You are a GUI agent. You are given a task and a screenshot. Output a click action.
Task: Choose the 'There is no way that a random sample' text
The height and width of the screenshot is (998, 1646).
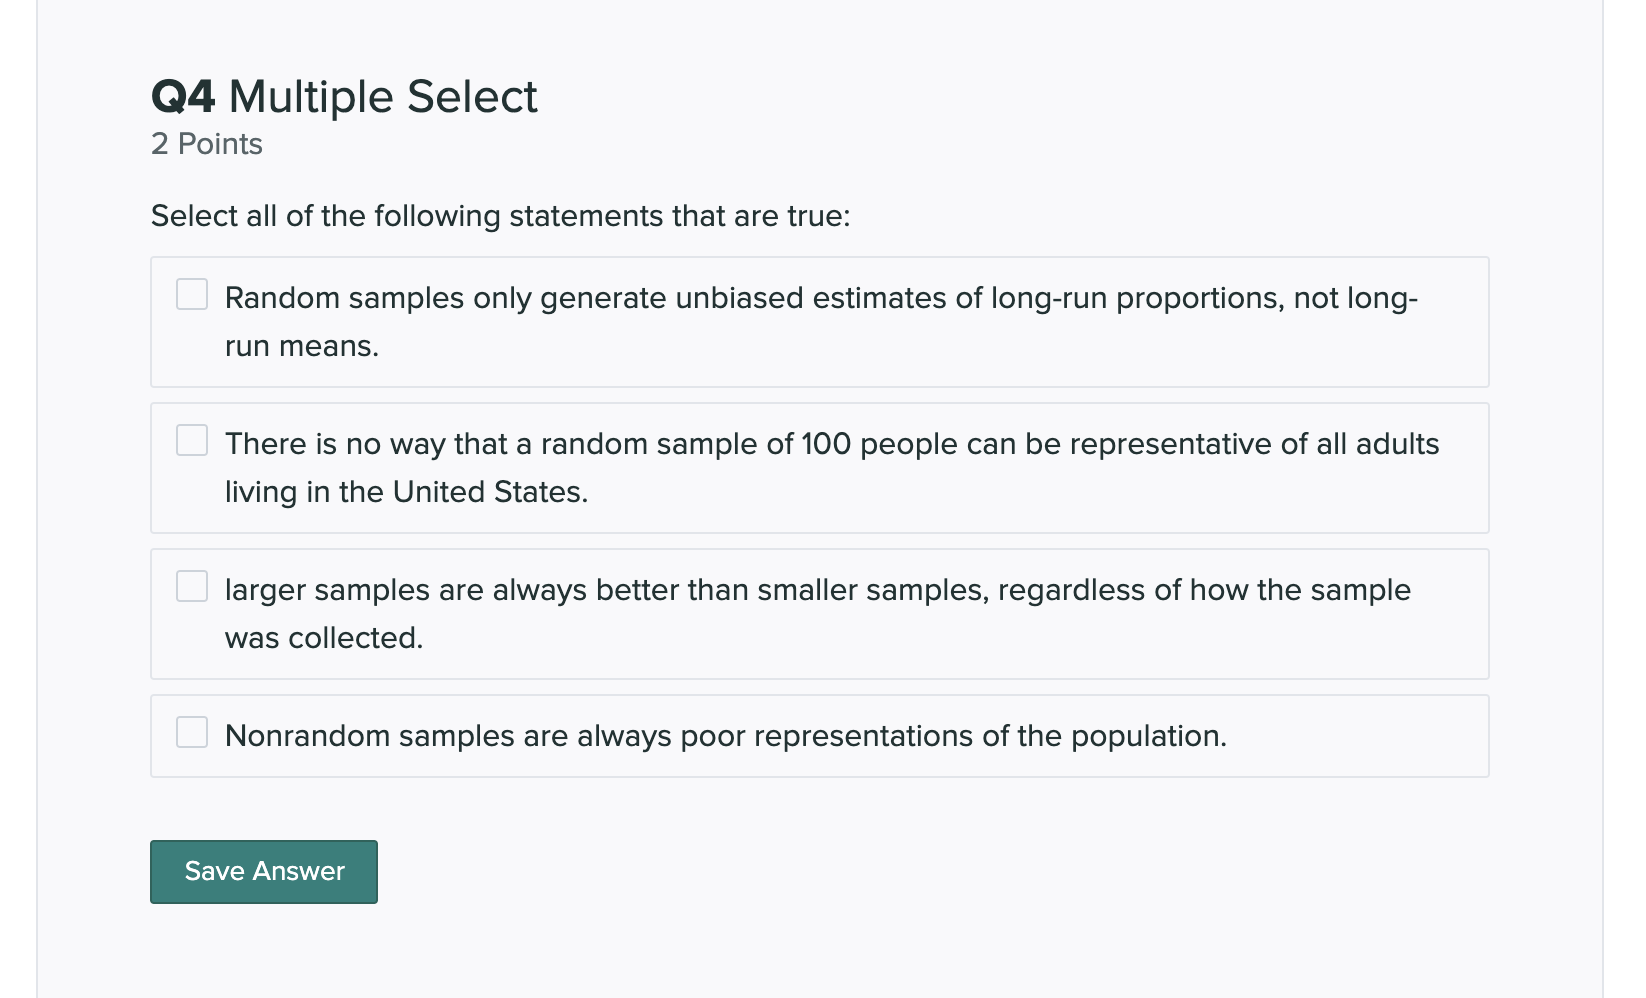pyautogui.click(x=500, y=444)
